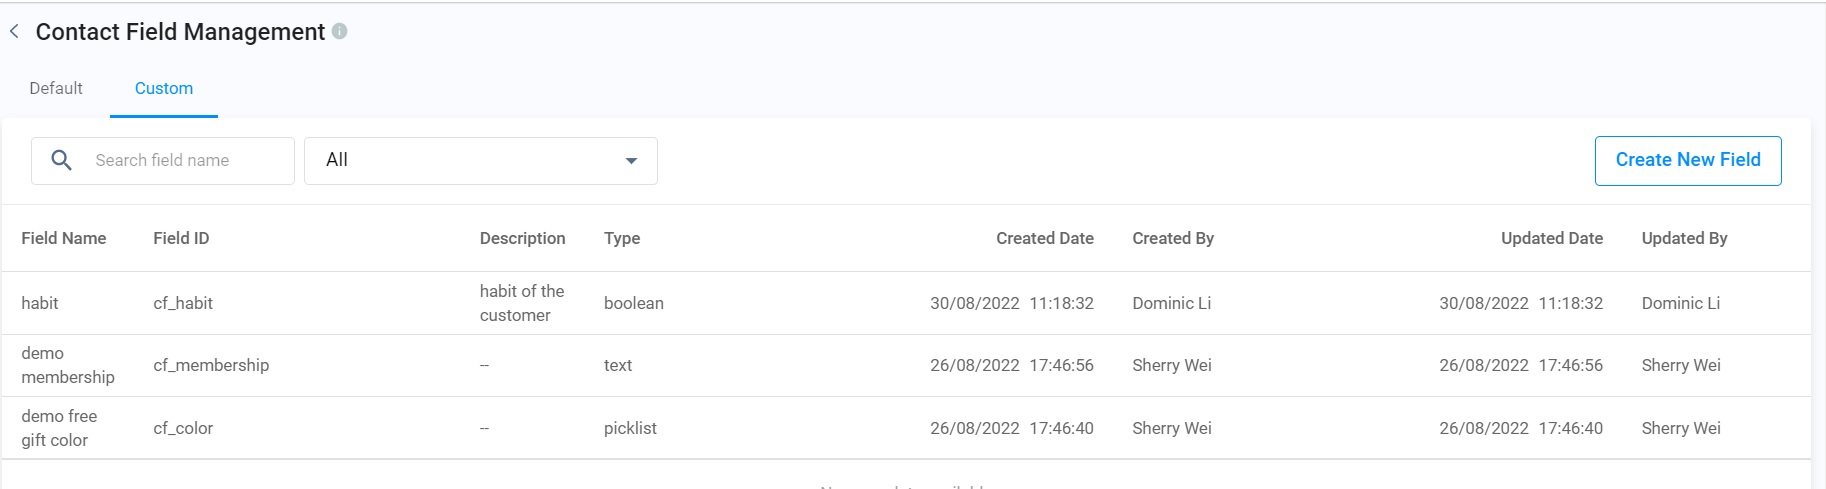The width and height of the screenshot is (1826, 489).
Task: Click the Create New Field button
Action: (1687, 160)
